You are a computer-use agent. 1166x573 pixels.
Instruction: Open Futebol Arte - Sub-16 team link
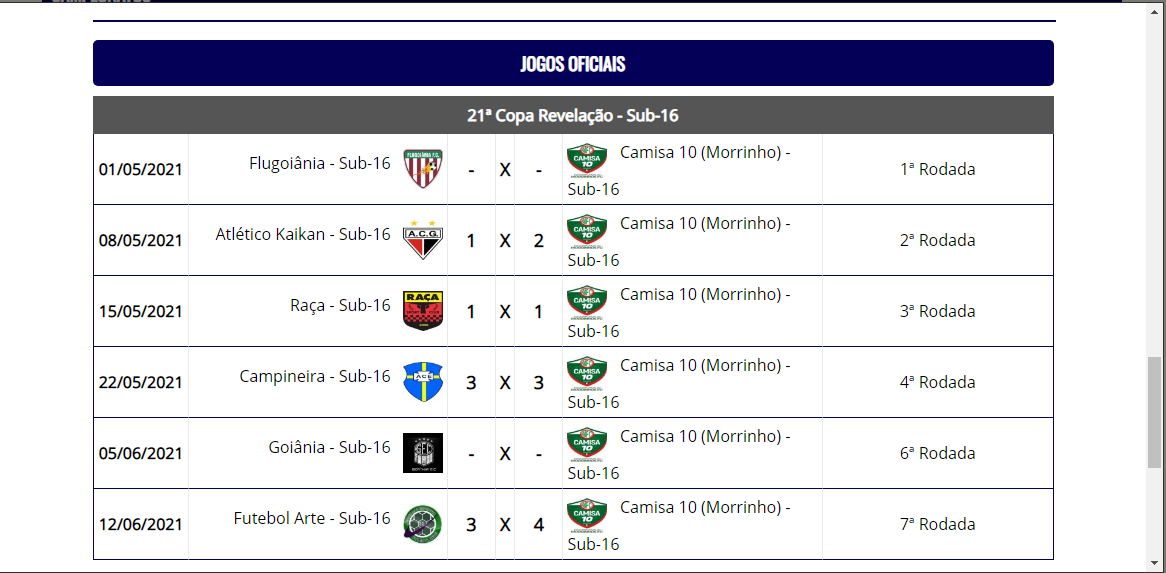coord(312,518)
